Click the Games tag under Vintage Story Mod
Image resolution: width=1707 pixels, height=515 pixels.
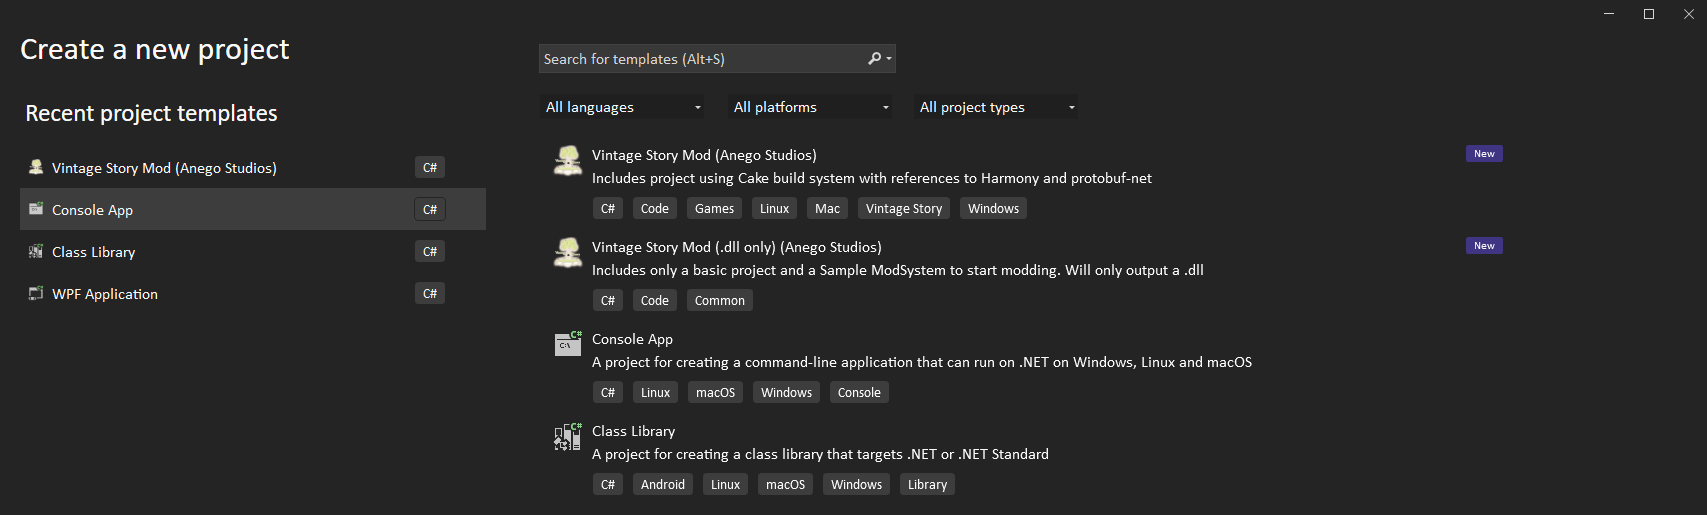(714, 209)
